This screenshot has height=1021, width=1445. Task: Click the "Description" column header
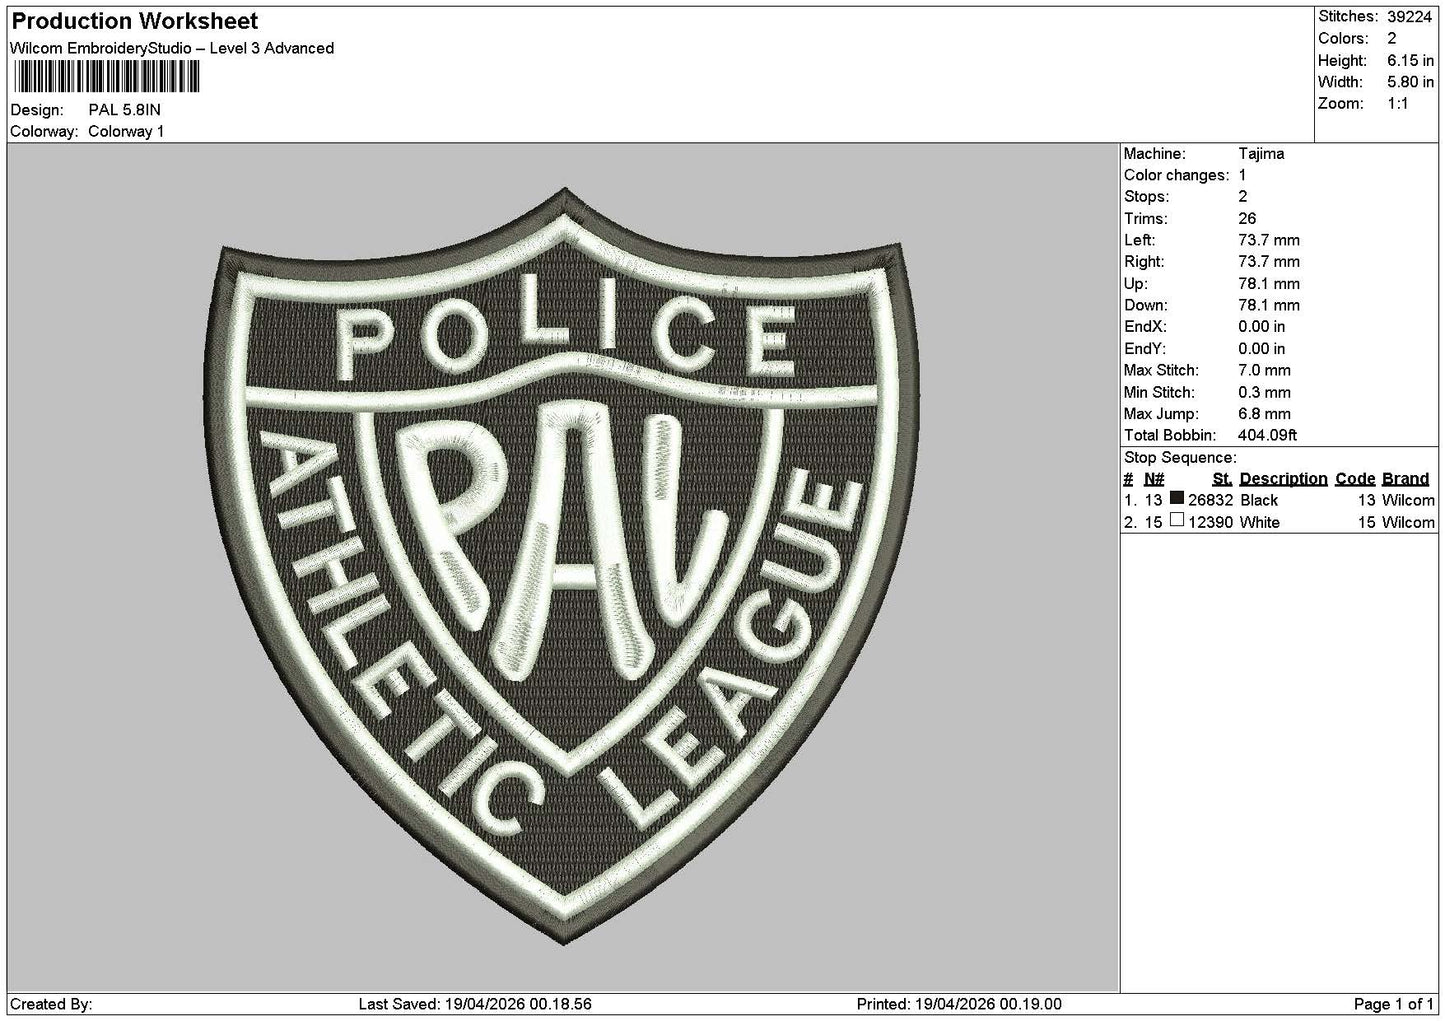[x=1284, y=479]
